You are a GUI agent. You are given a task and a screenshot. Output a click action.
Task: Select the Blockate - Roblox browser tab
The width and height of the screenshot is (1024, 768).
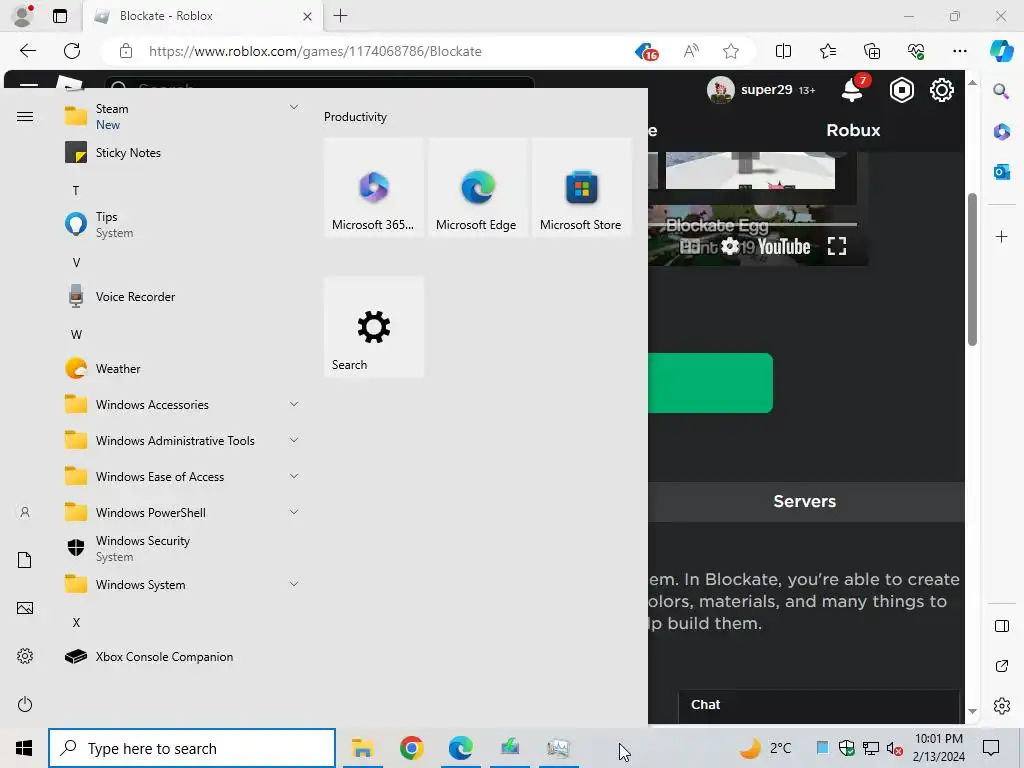pyautogui.click(x=200, y=16)
